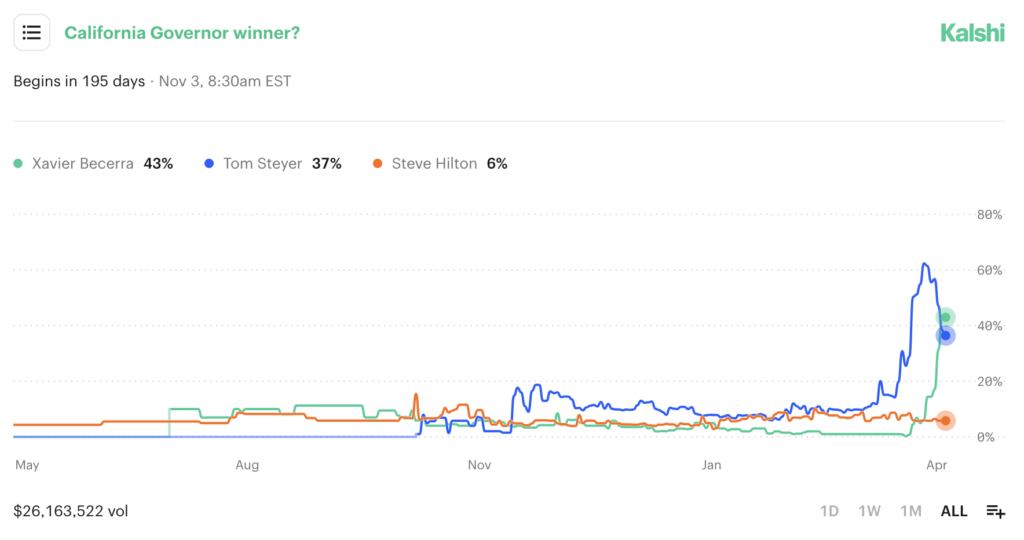Click the blue legend dot for Steyer
The width and height of the screenshot is (1024, 540).
[208, 163]
